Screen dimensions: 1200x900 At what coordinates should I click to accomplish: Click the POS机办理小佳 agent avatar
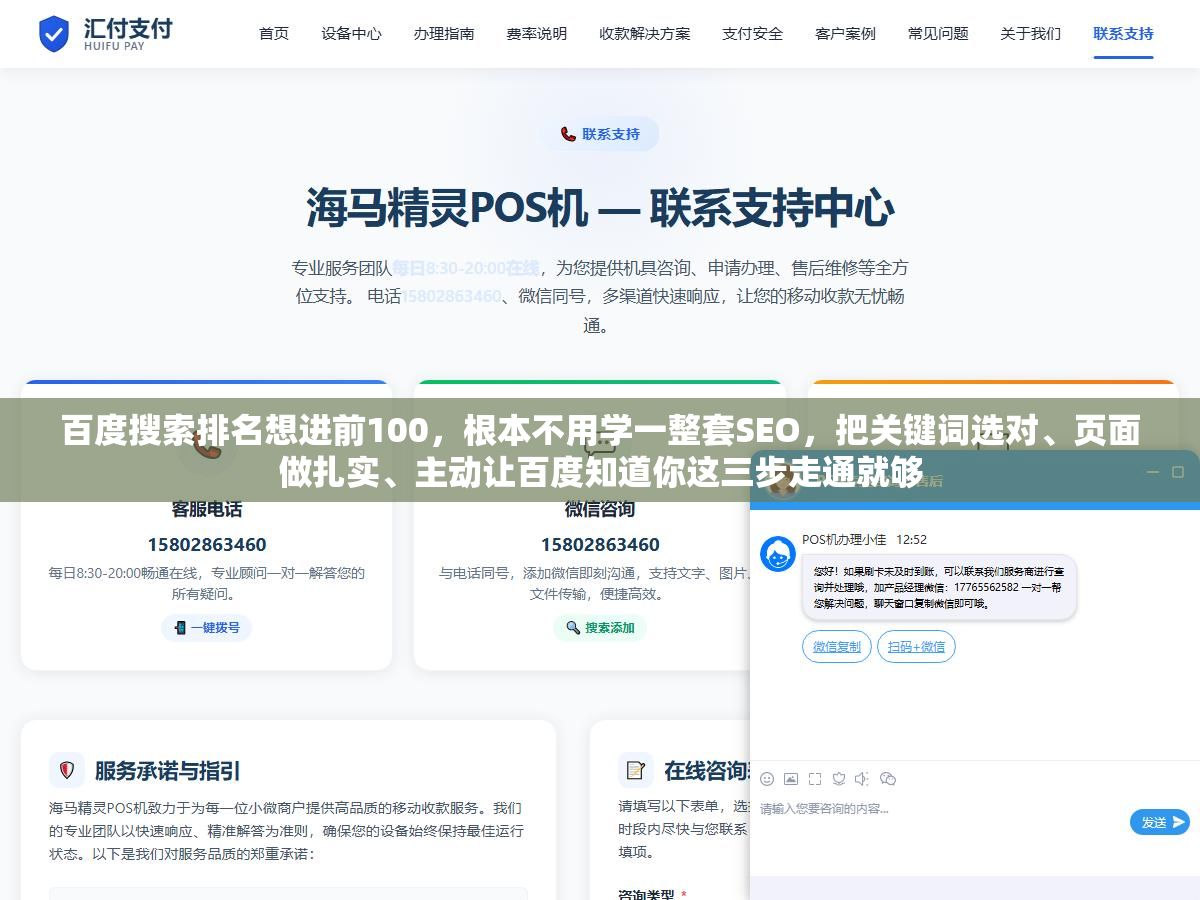click(x=778, y=554)
